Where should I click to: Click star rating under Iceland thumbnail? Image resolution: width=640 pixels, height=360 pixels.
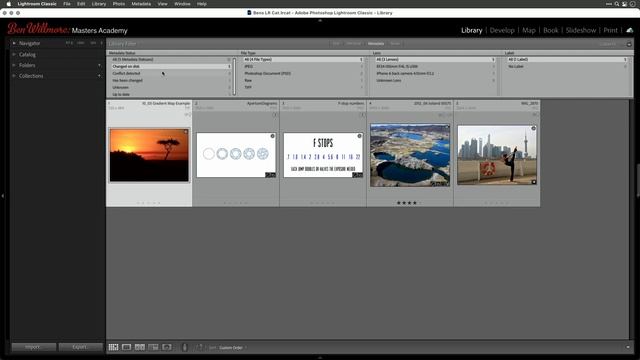[409, 203]
